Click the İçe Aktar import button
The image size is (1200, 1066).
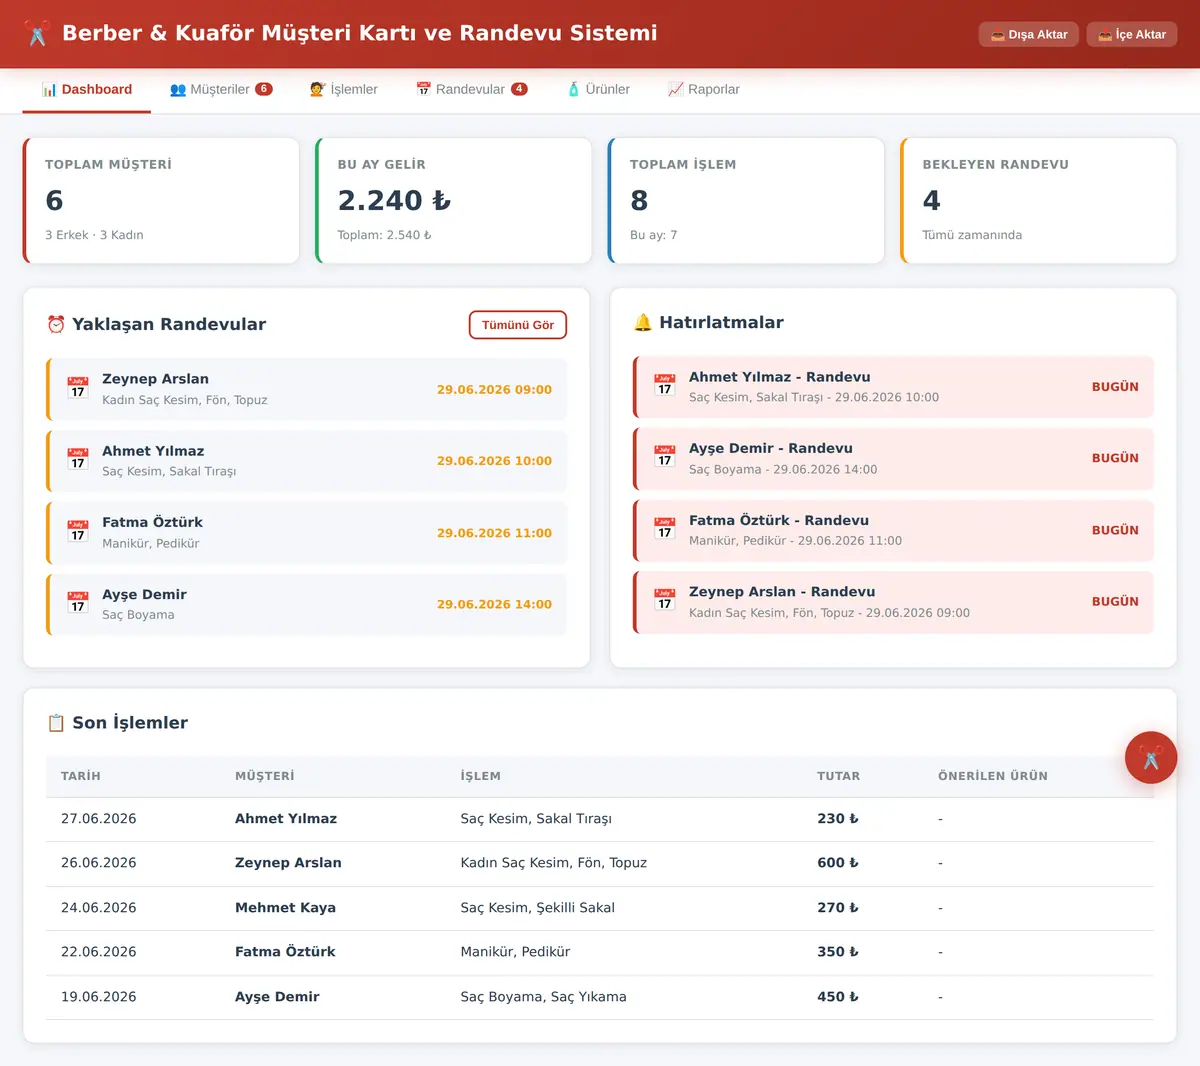(1132, 34)
